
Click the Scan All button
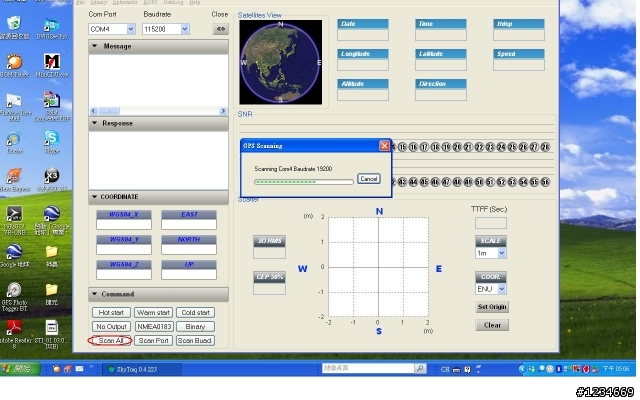tap(110, 340)
